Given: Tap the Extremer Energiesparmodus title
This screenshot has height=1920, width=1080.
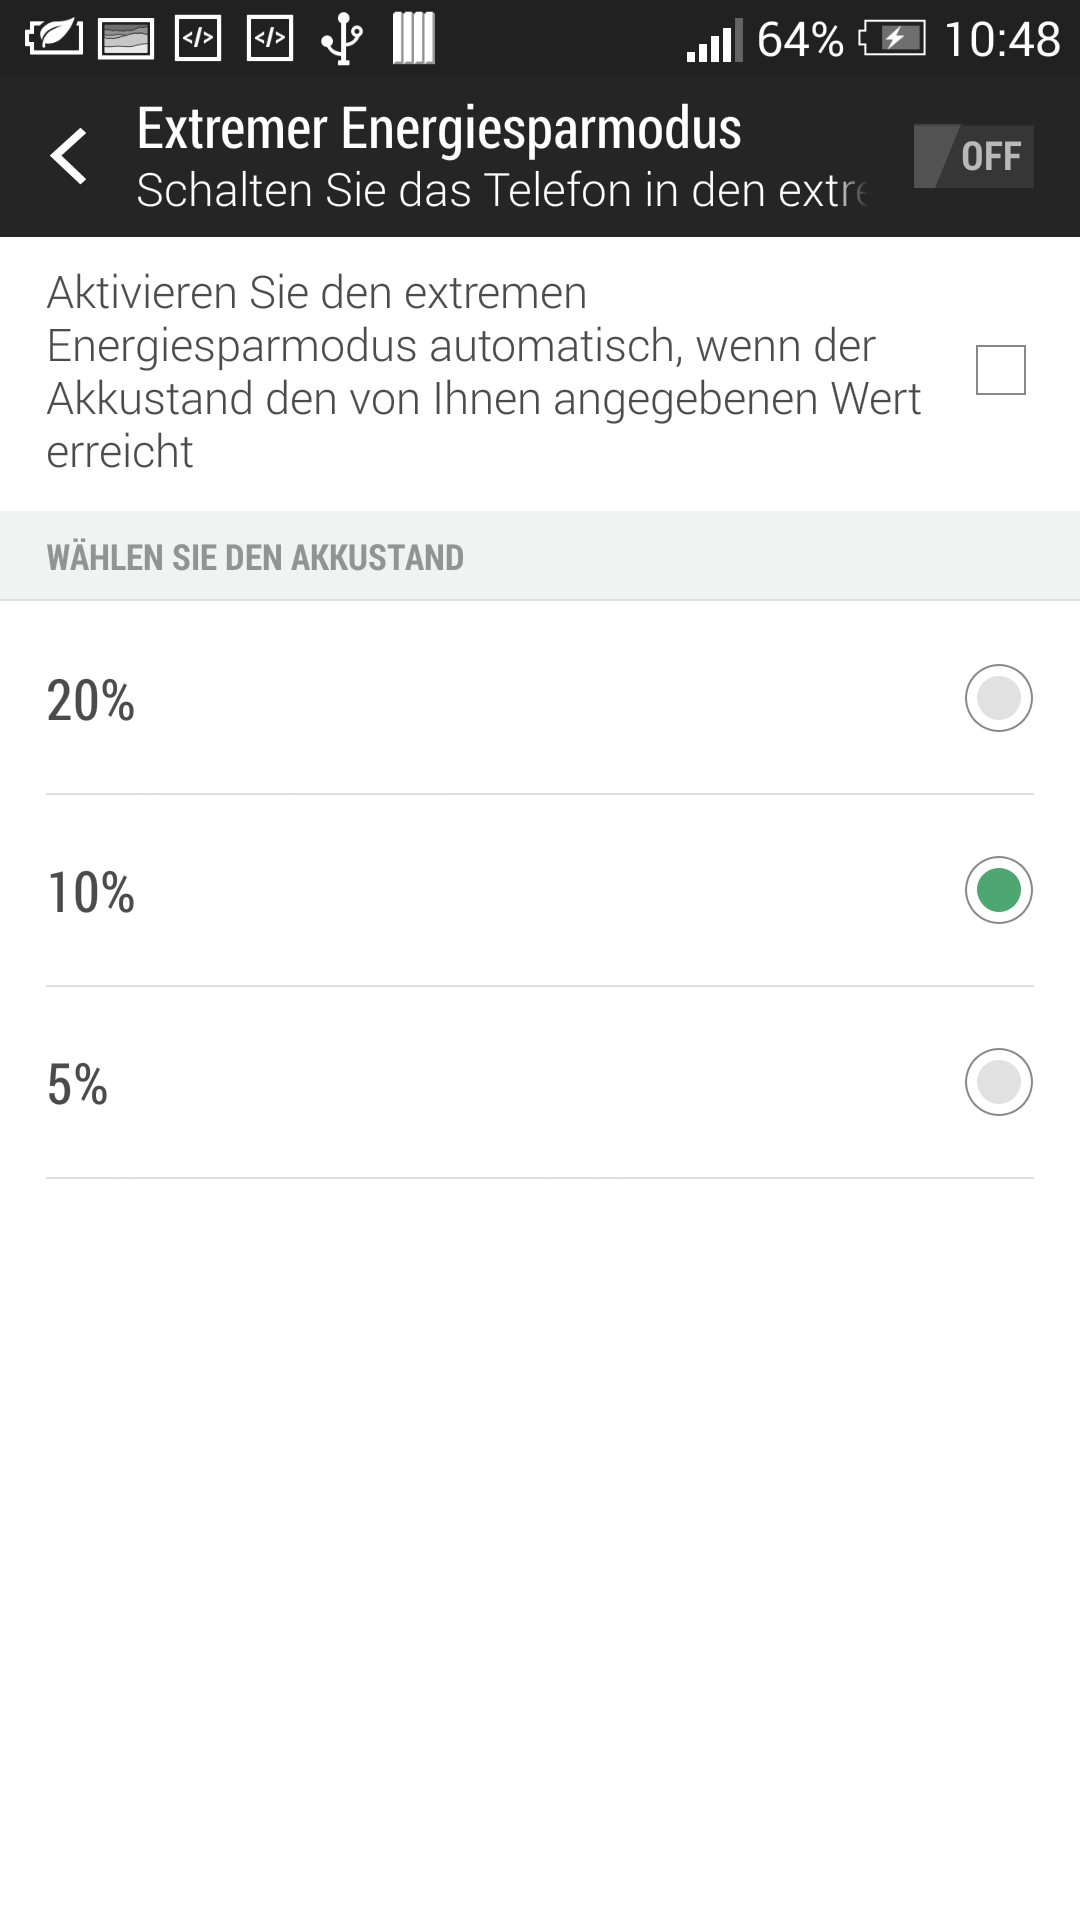Looking at the screenshot, I should (x=439, y=129).
